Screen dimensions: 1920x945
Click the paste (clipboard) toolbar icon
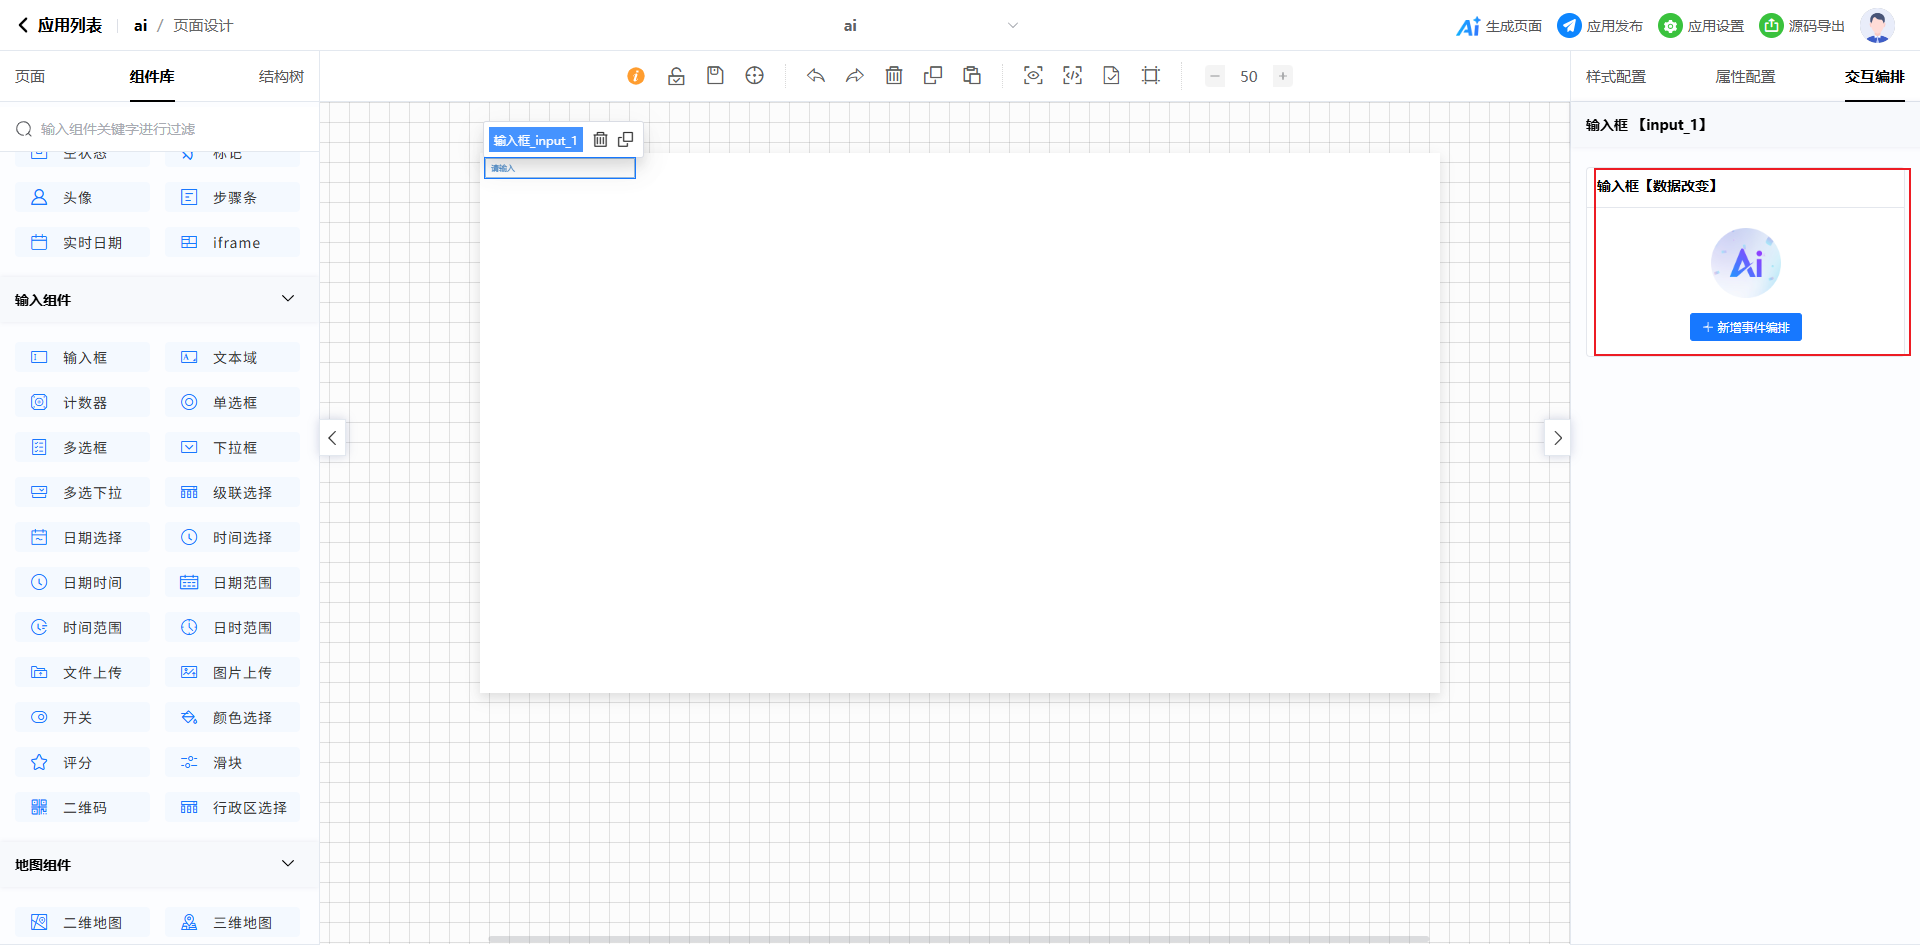coord(972,76)
